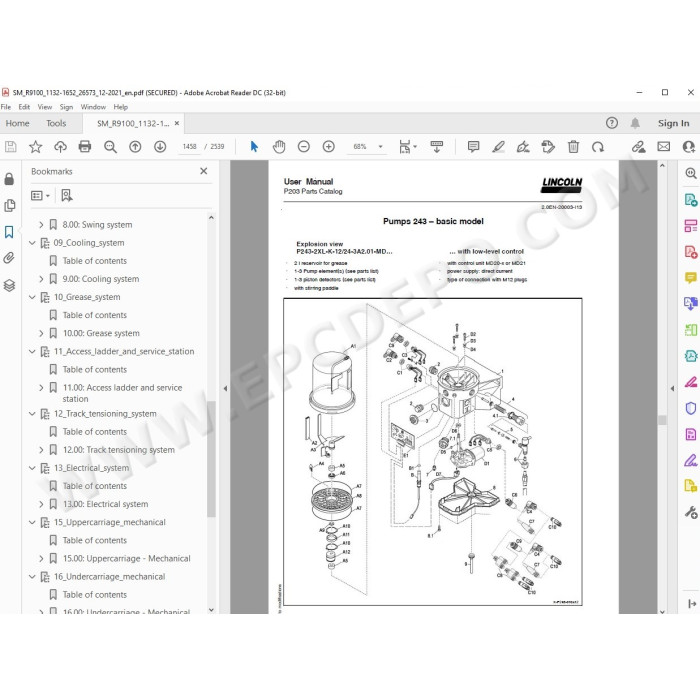Click the Sign In button

(x=673, y=123)
